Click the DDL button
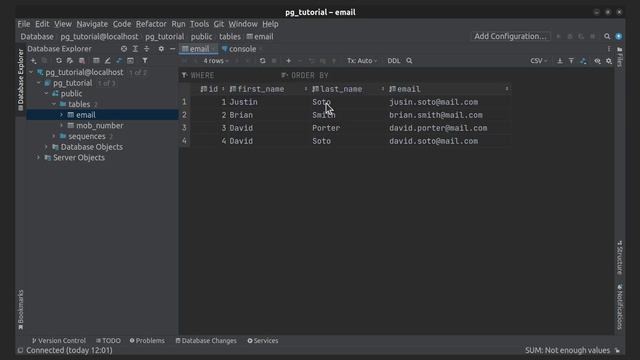 pyautogui.click(x=393, y=61)
